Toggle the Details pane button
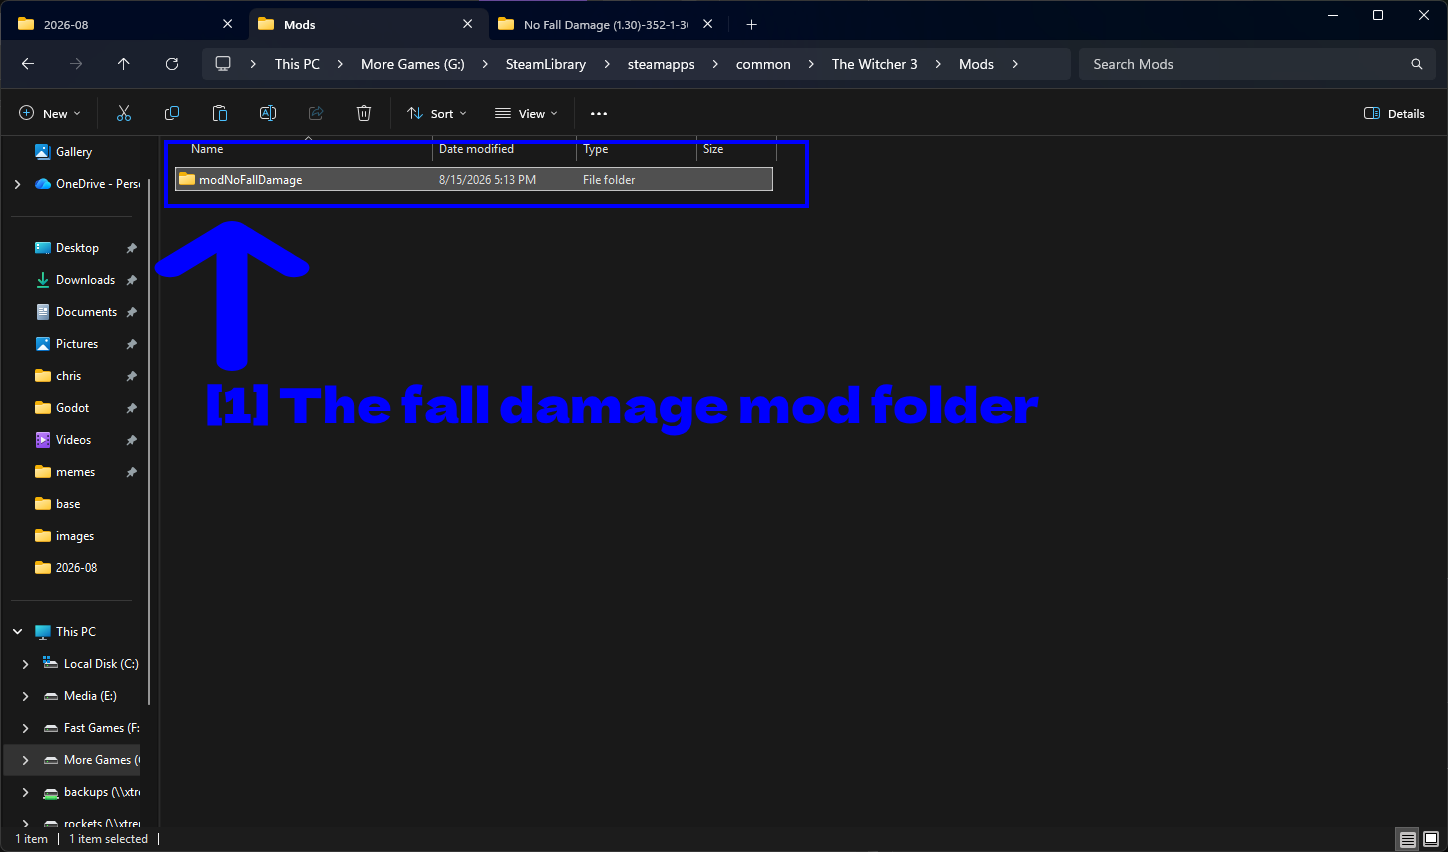1448x852 pixels. (1395, 114)
